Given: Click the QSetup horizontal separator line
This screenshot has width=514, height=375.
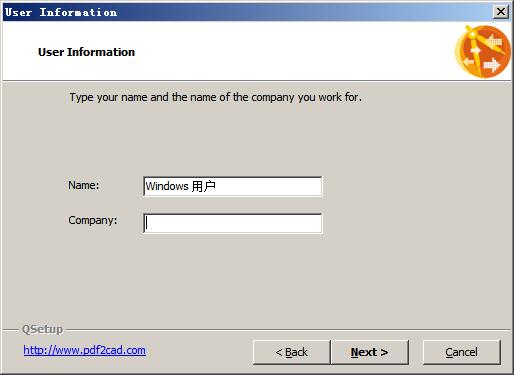Looking at the screenshot, I should point(288,330).
